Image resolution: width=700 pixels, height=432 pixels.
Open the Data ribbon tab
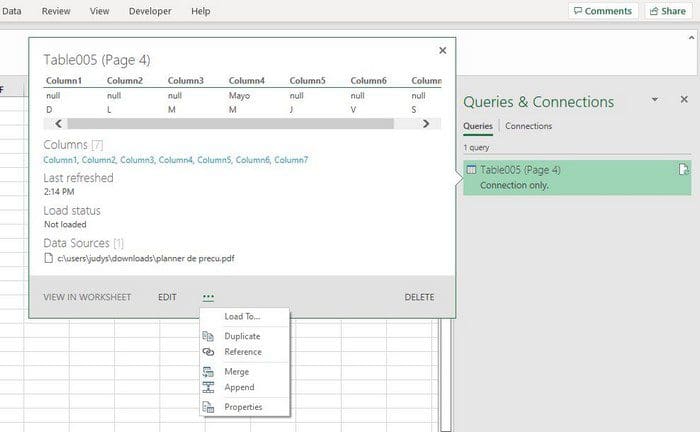(11, 11)
